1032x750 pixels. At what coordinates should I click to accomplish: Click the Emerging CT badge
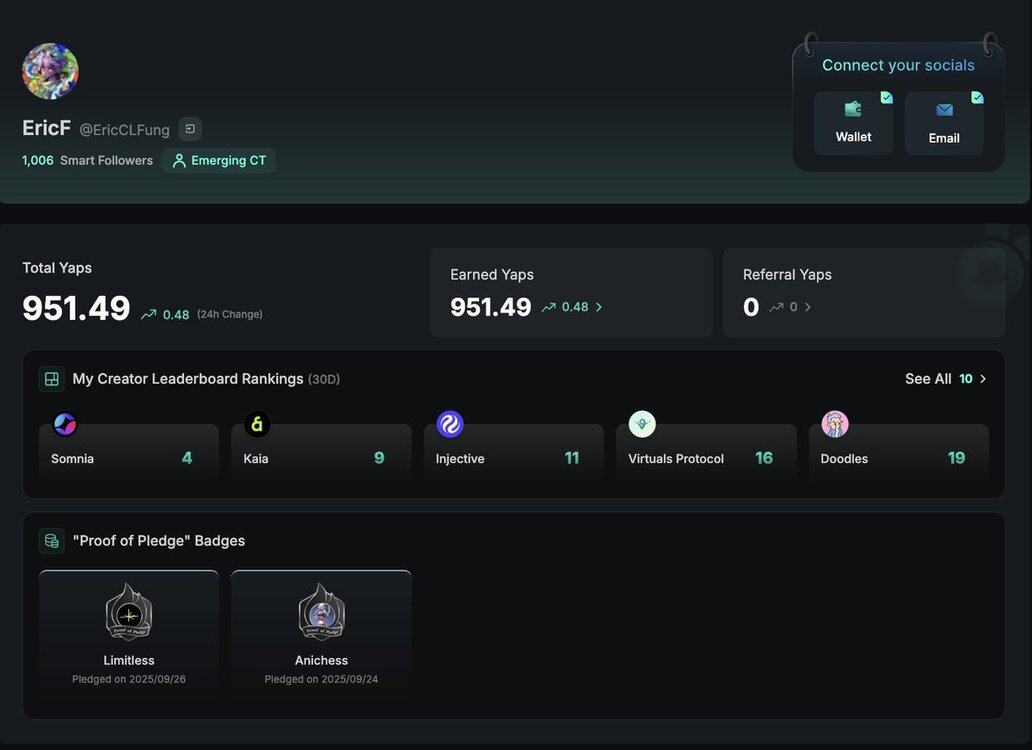click(x=219, y=160)
